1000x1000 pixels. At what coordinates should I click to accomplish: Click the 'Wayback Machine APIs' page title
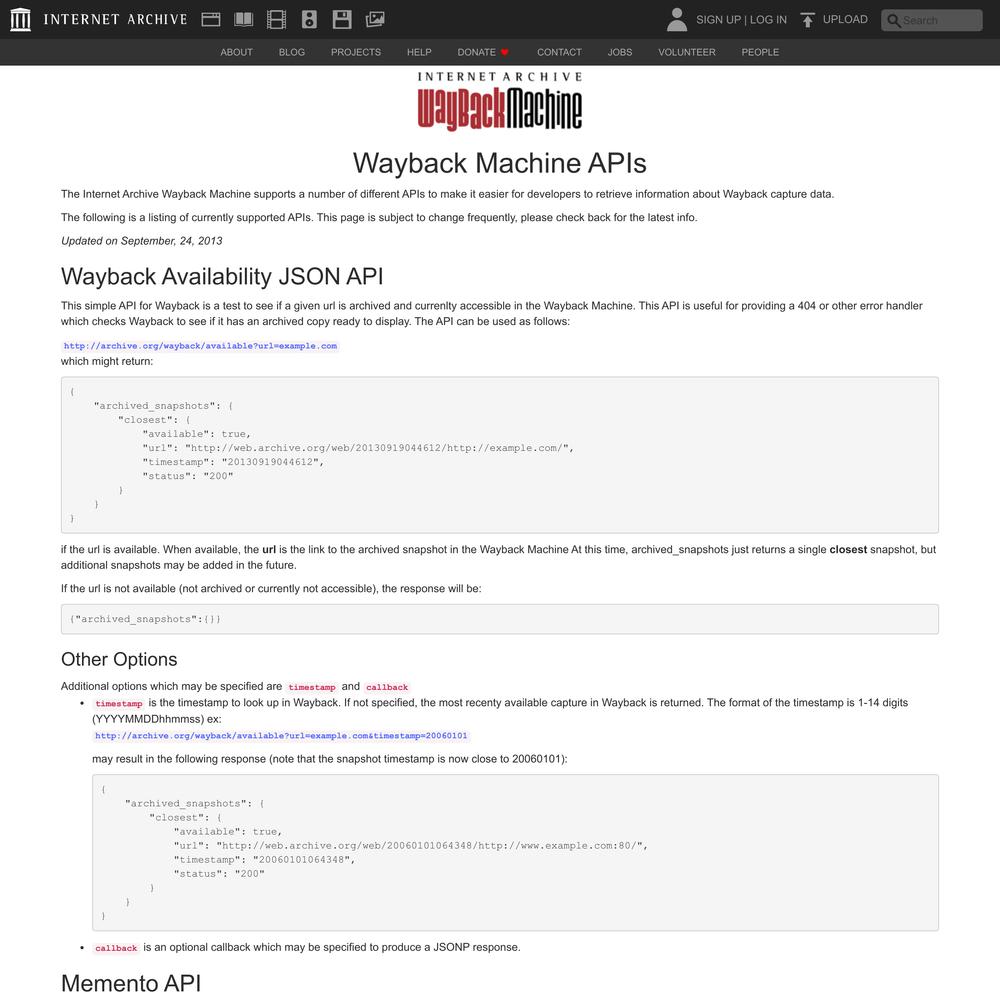click(x=500, y=163)
